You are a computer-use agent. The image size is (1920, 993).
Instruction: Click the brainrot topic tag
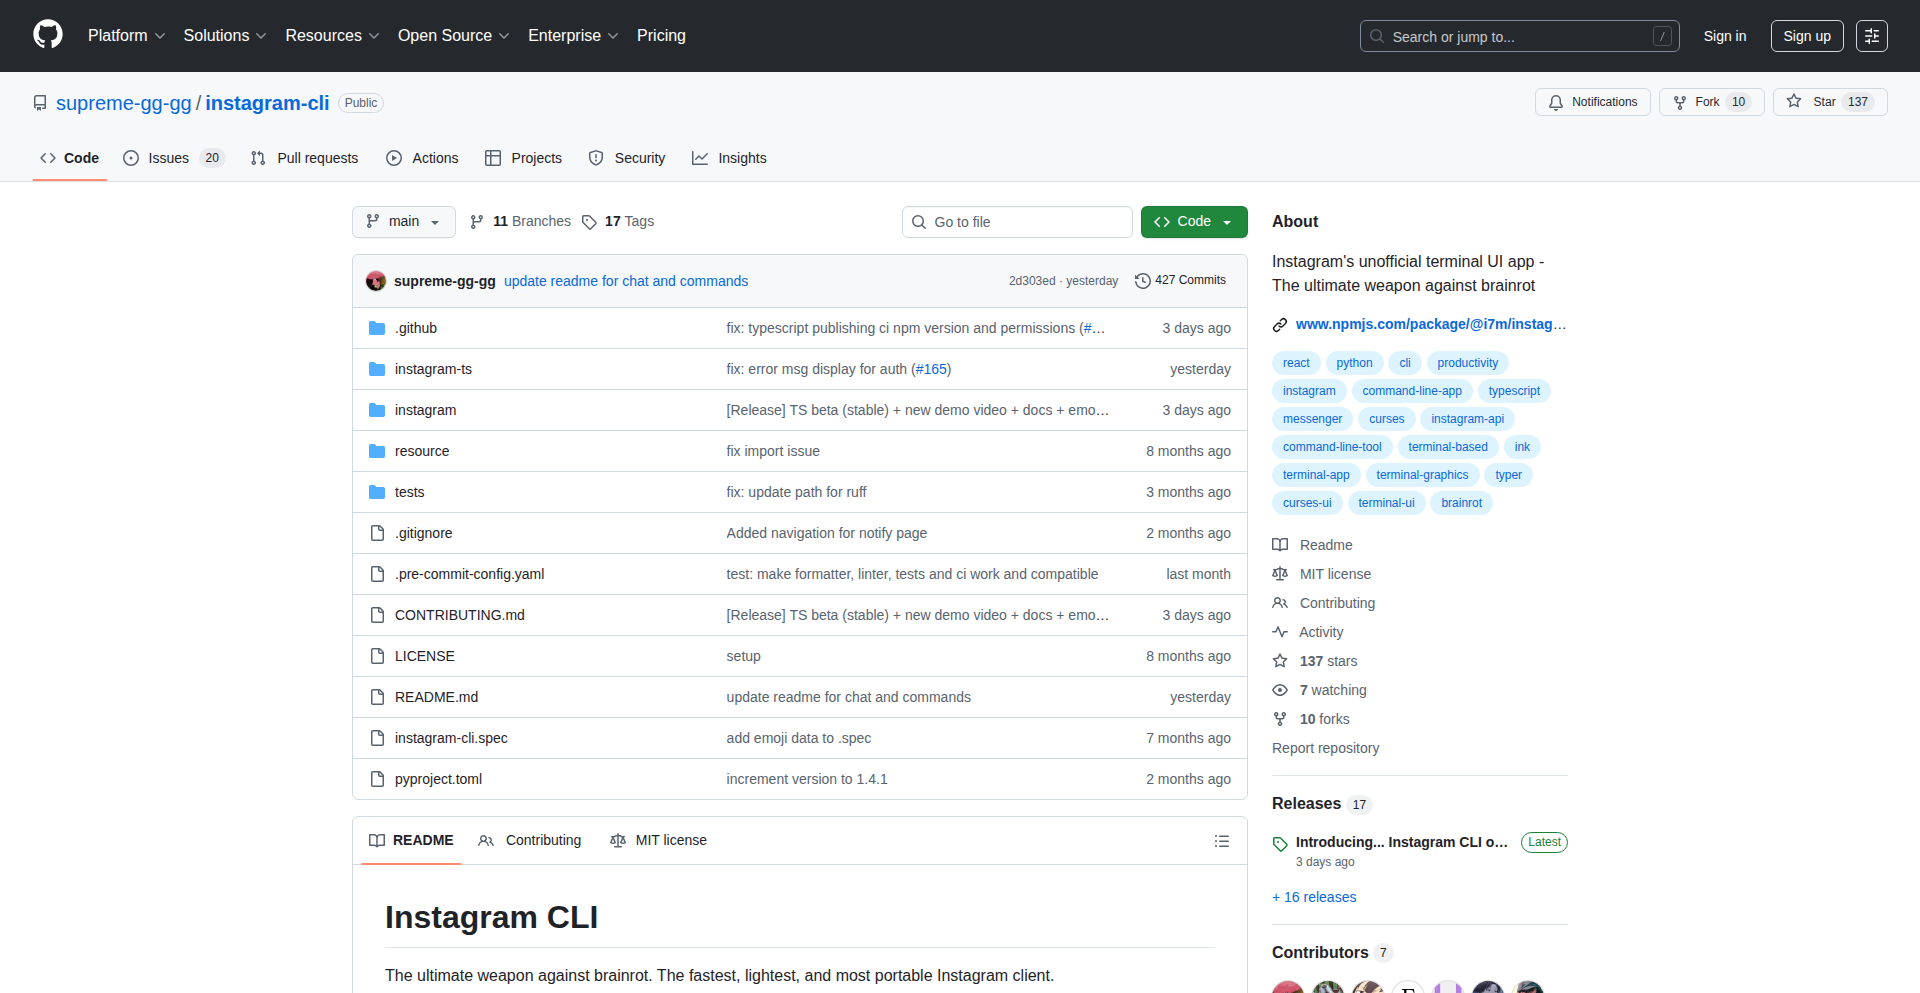coord(1462,503)
